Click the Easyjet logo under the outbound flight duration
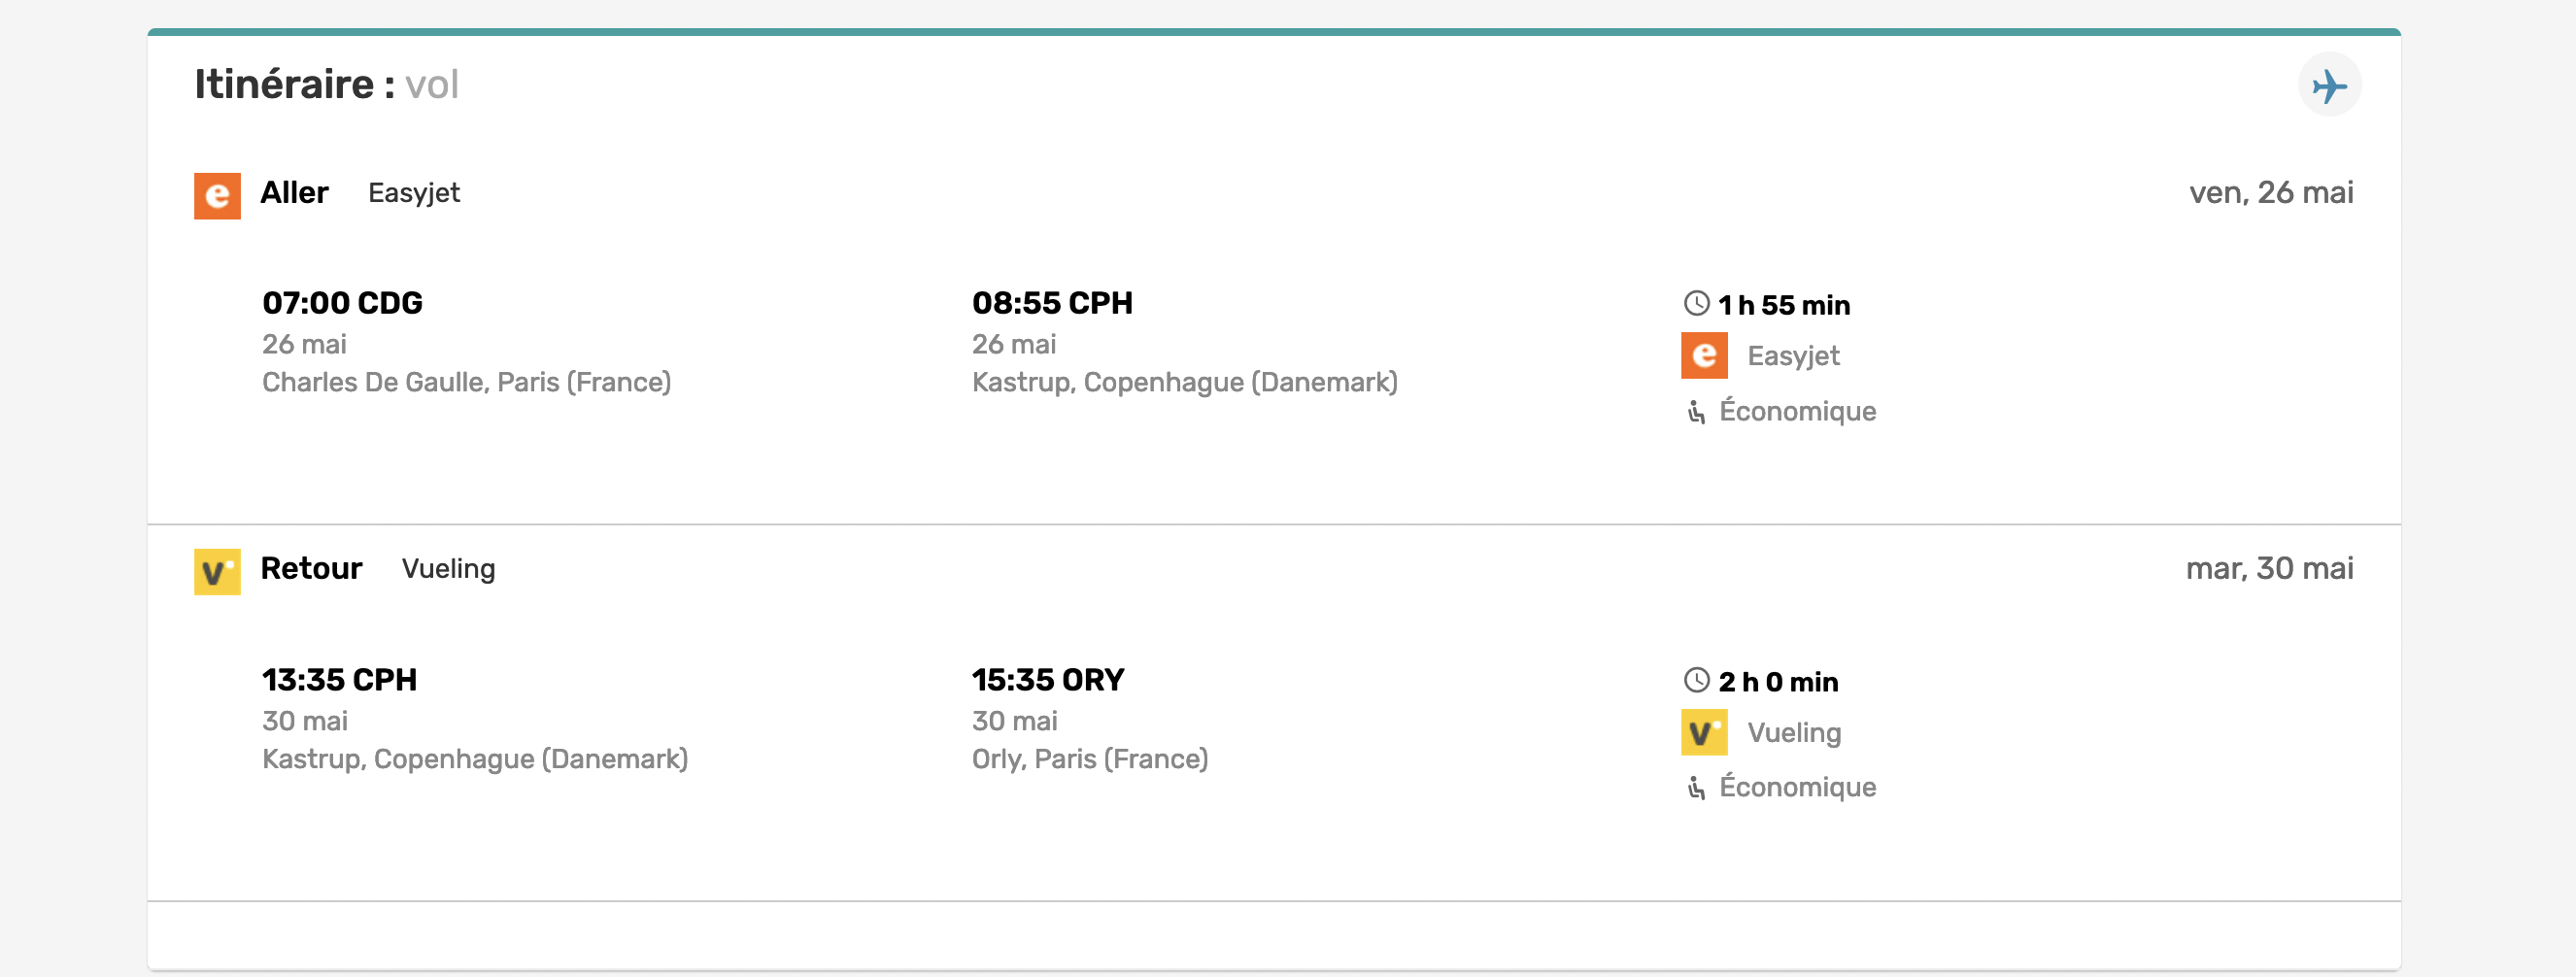 click(x=1704, y=355)
